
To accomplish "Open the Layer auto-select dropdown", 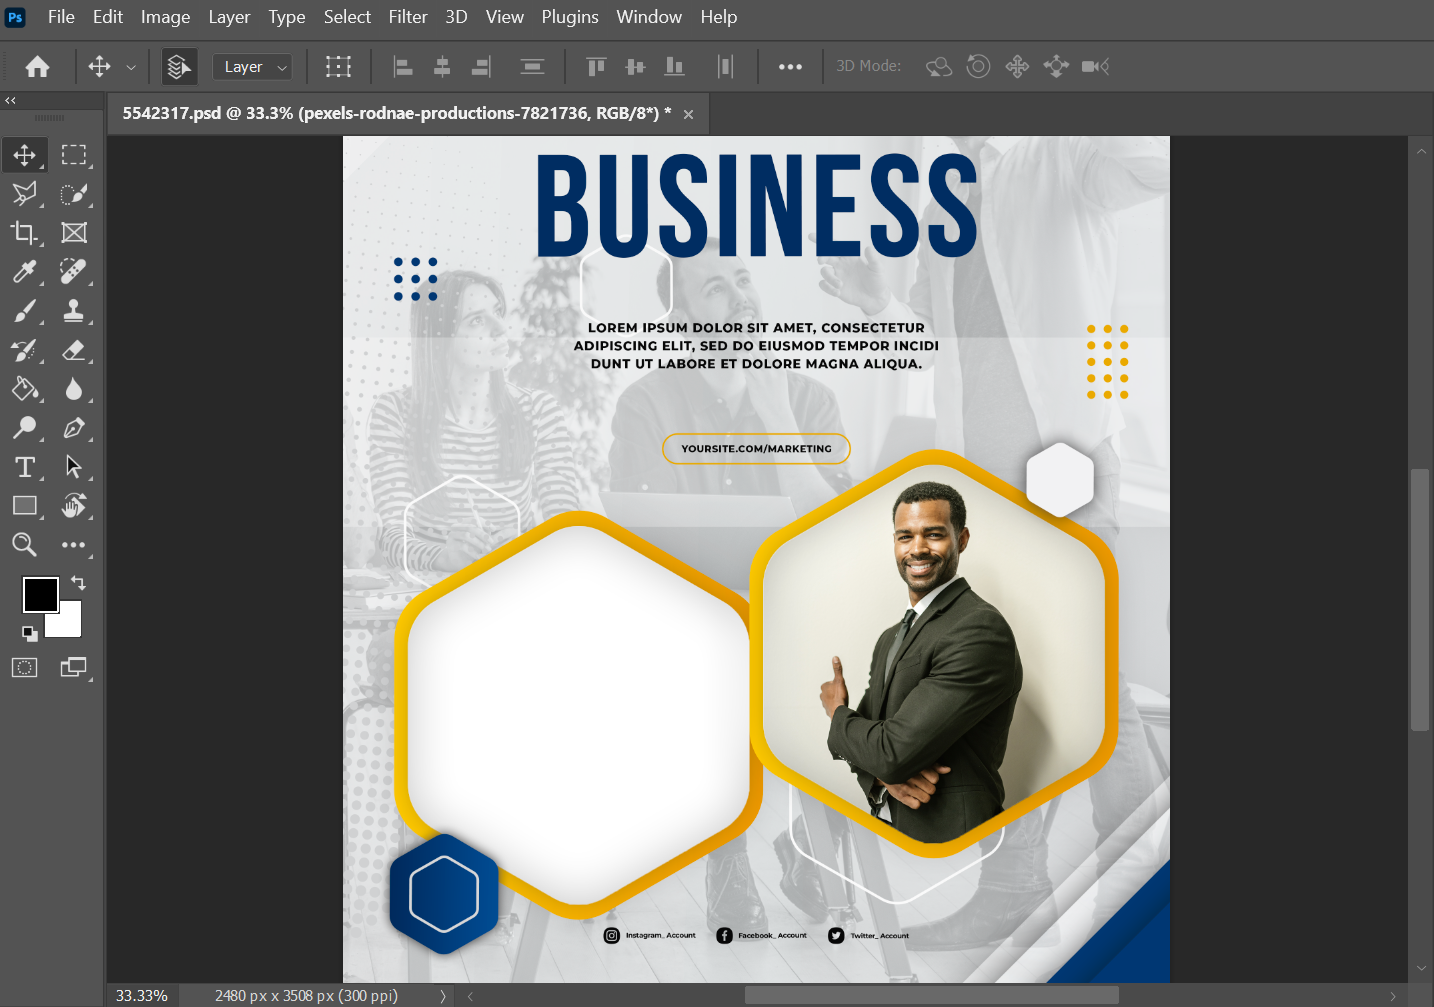I will tap(253, 67).
